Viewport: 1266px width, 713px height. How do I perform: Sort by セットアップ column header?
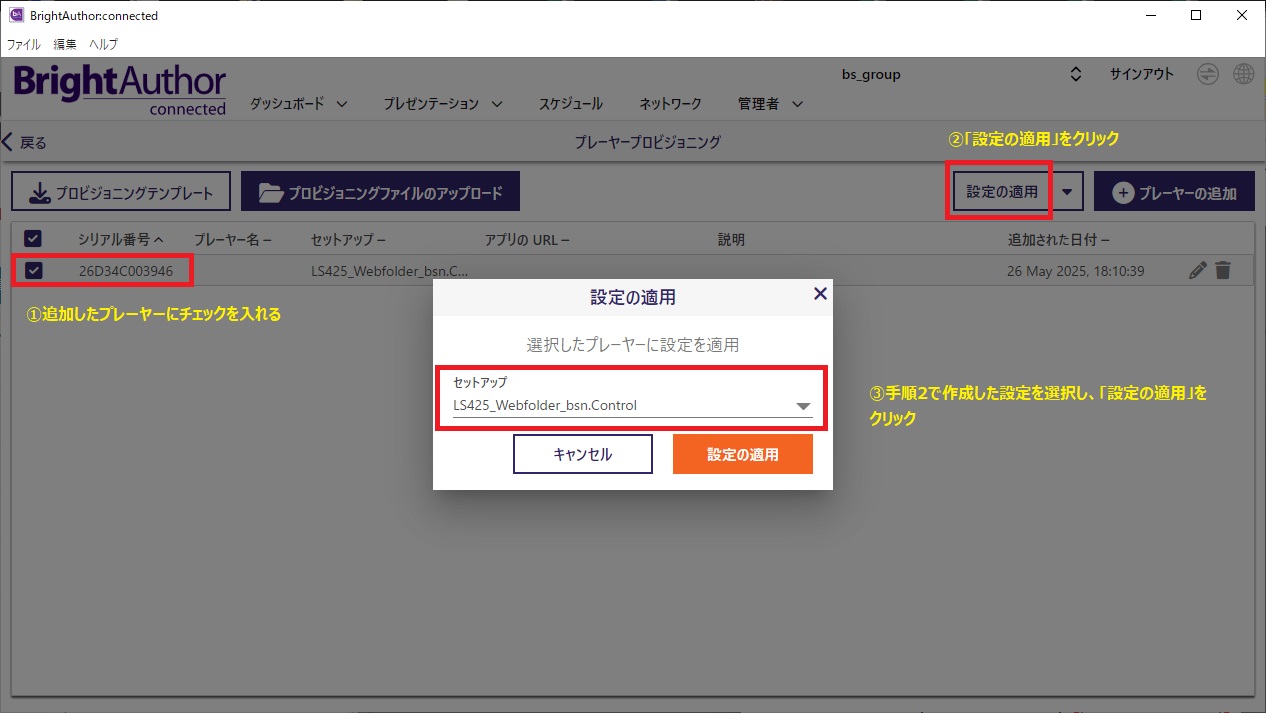(x=348, y=240)
